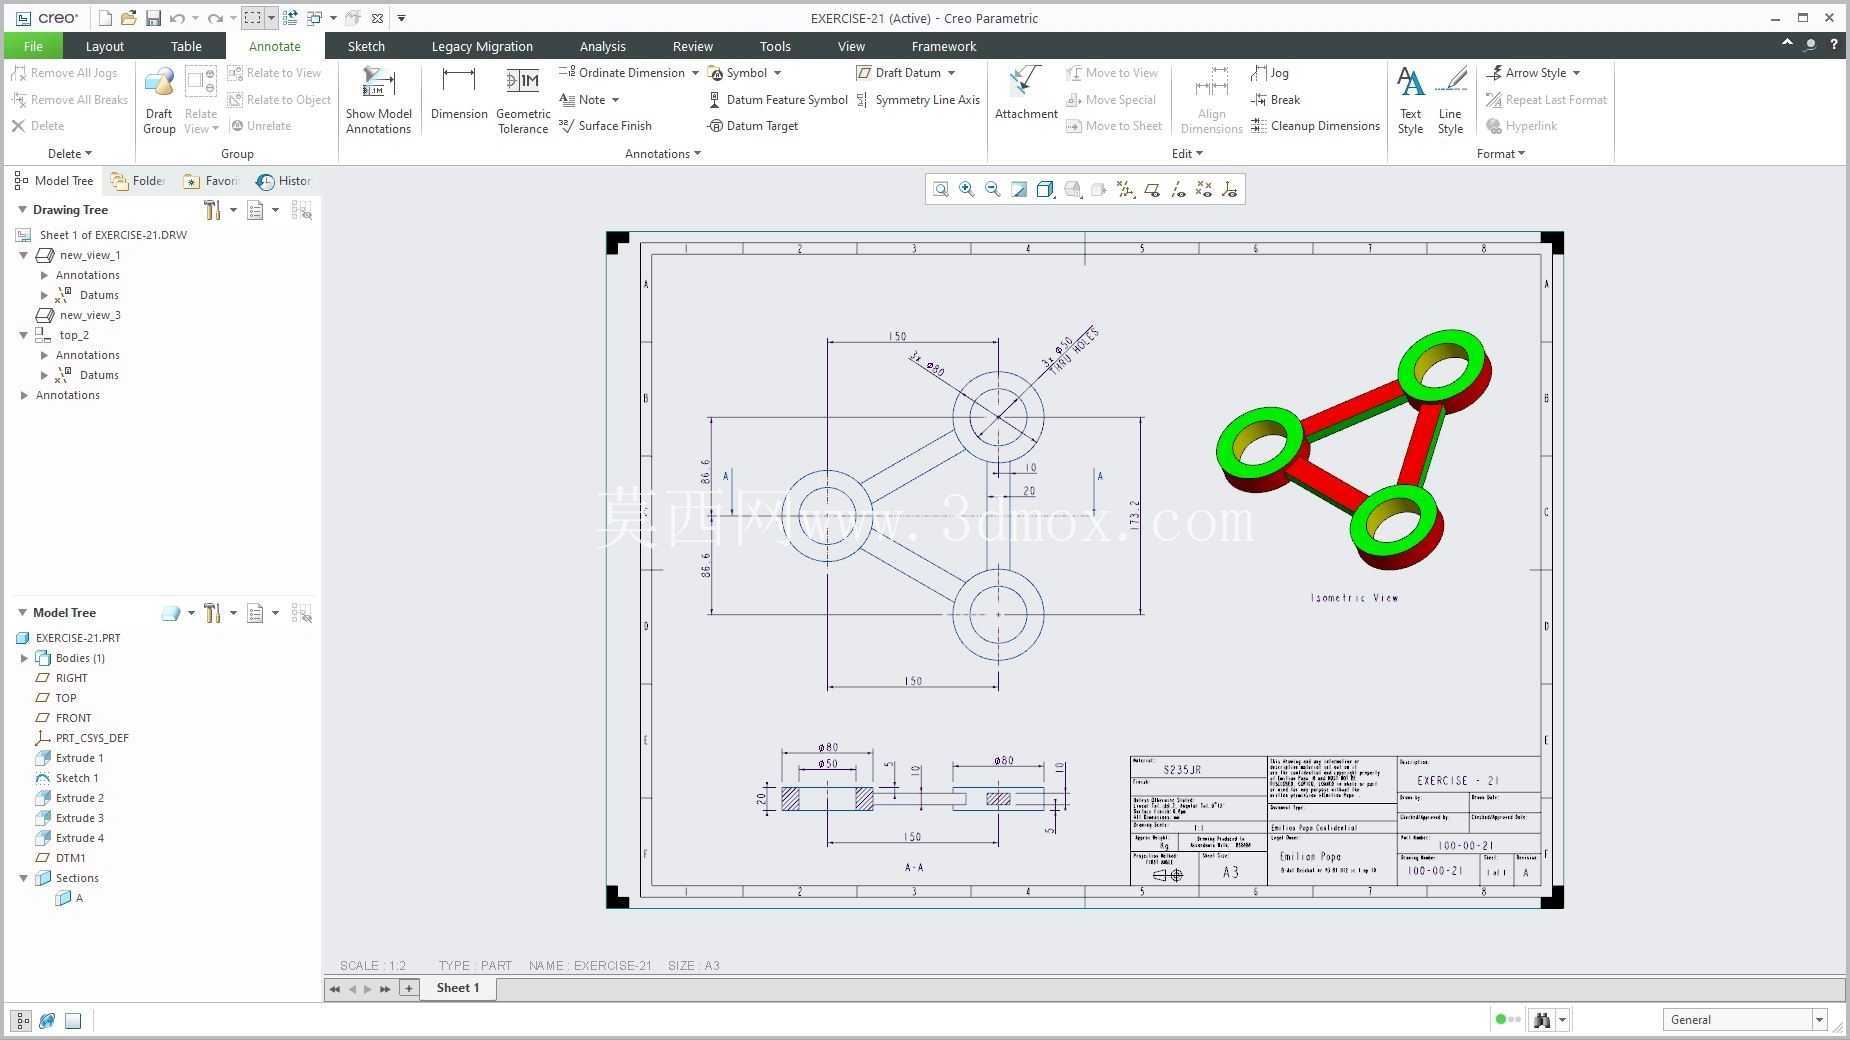Click the Surface Finish tool

pos(605,126)
